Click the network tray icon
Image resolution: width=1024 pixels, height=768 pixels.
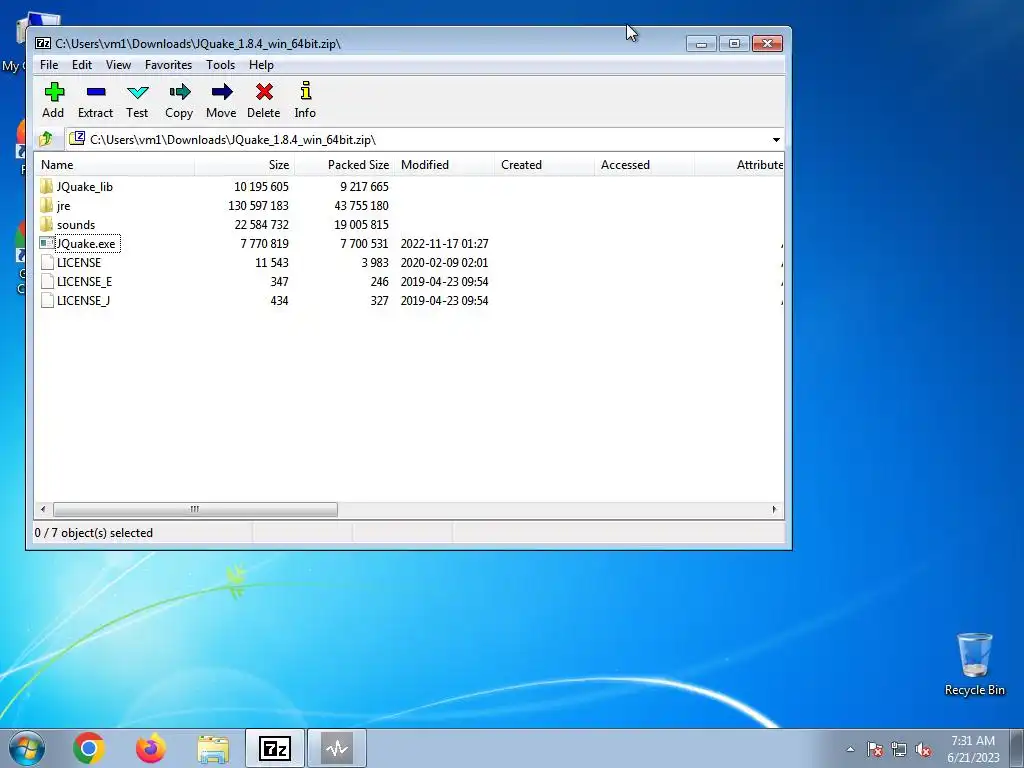pos(899,749)
